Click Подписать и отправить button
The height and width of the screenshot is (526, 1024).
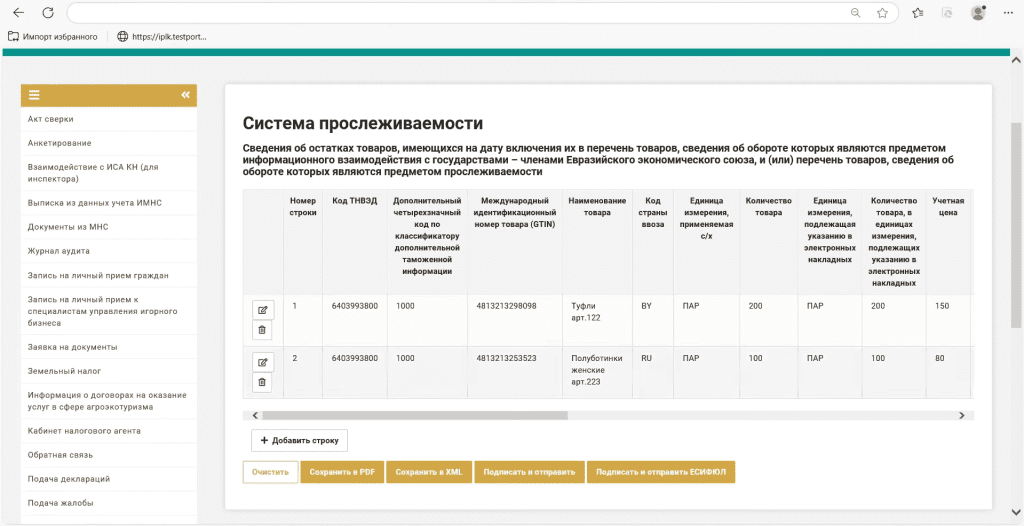[x=529, y=472]
